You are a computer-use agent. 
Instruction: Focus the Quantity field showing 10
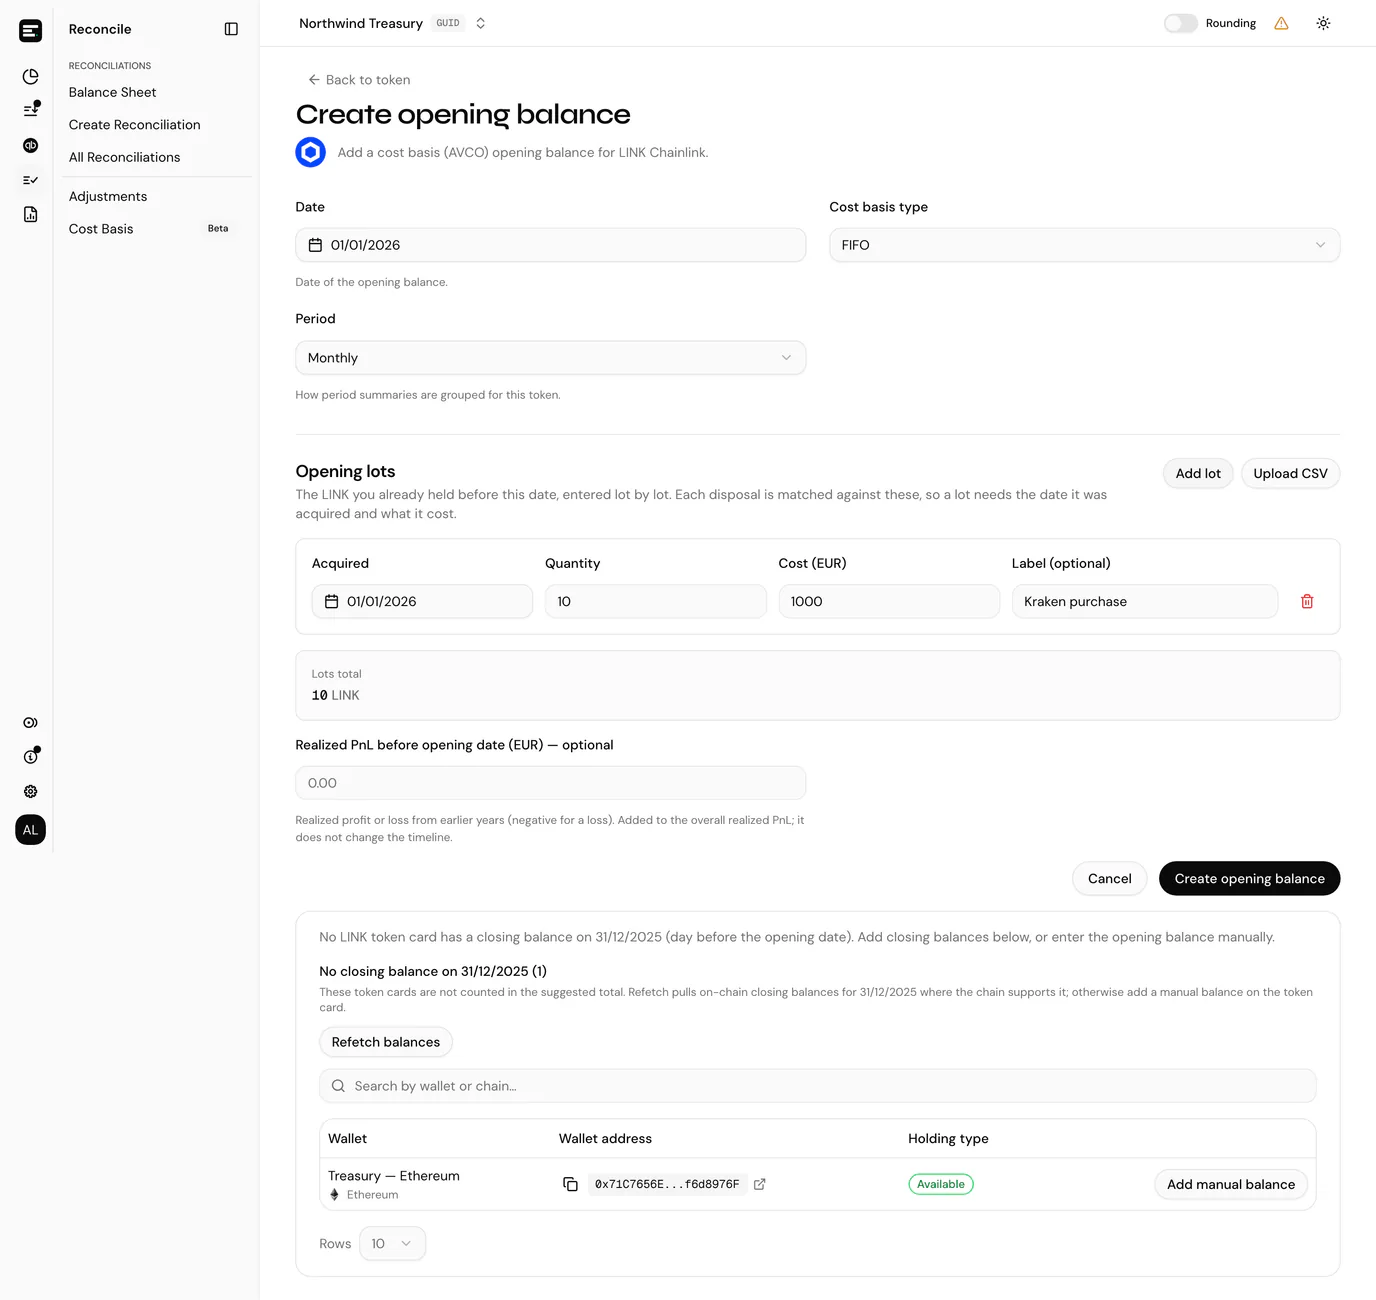pyautogui.click(x=655, y=601)
